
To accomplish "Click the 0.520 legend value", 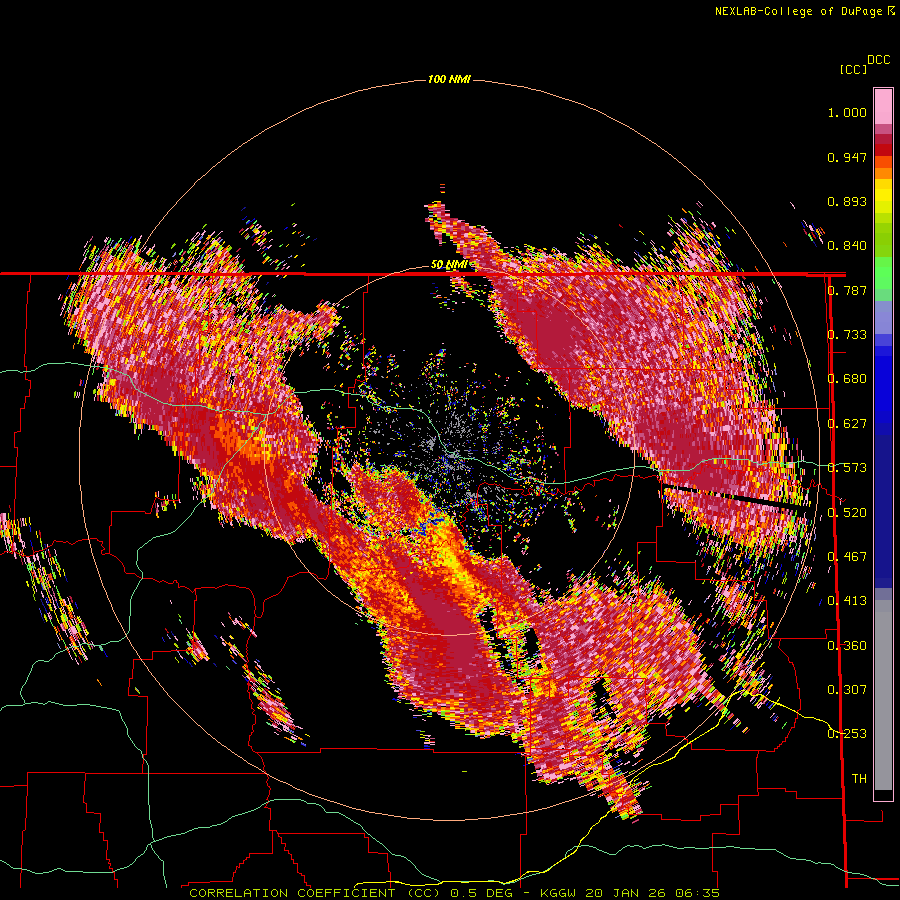I will (x=847, y=513).
